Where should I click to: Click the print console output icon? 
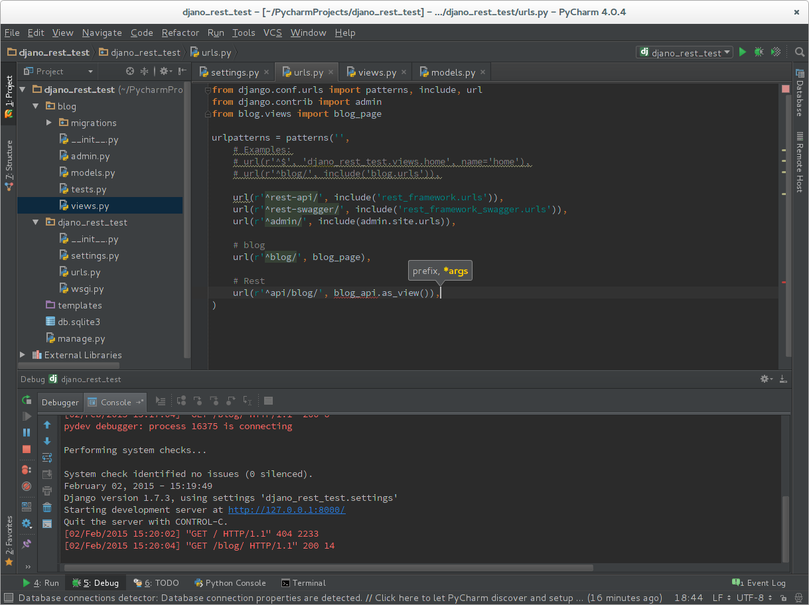coord(47,490)
